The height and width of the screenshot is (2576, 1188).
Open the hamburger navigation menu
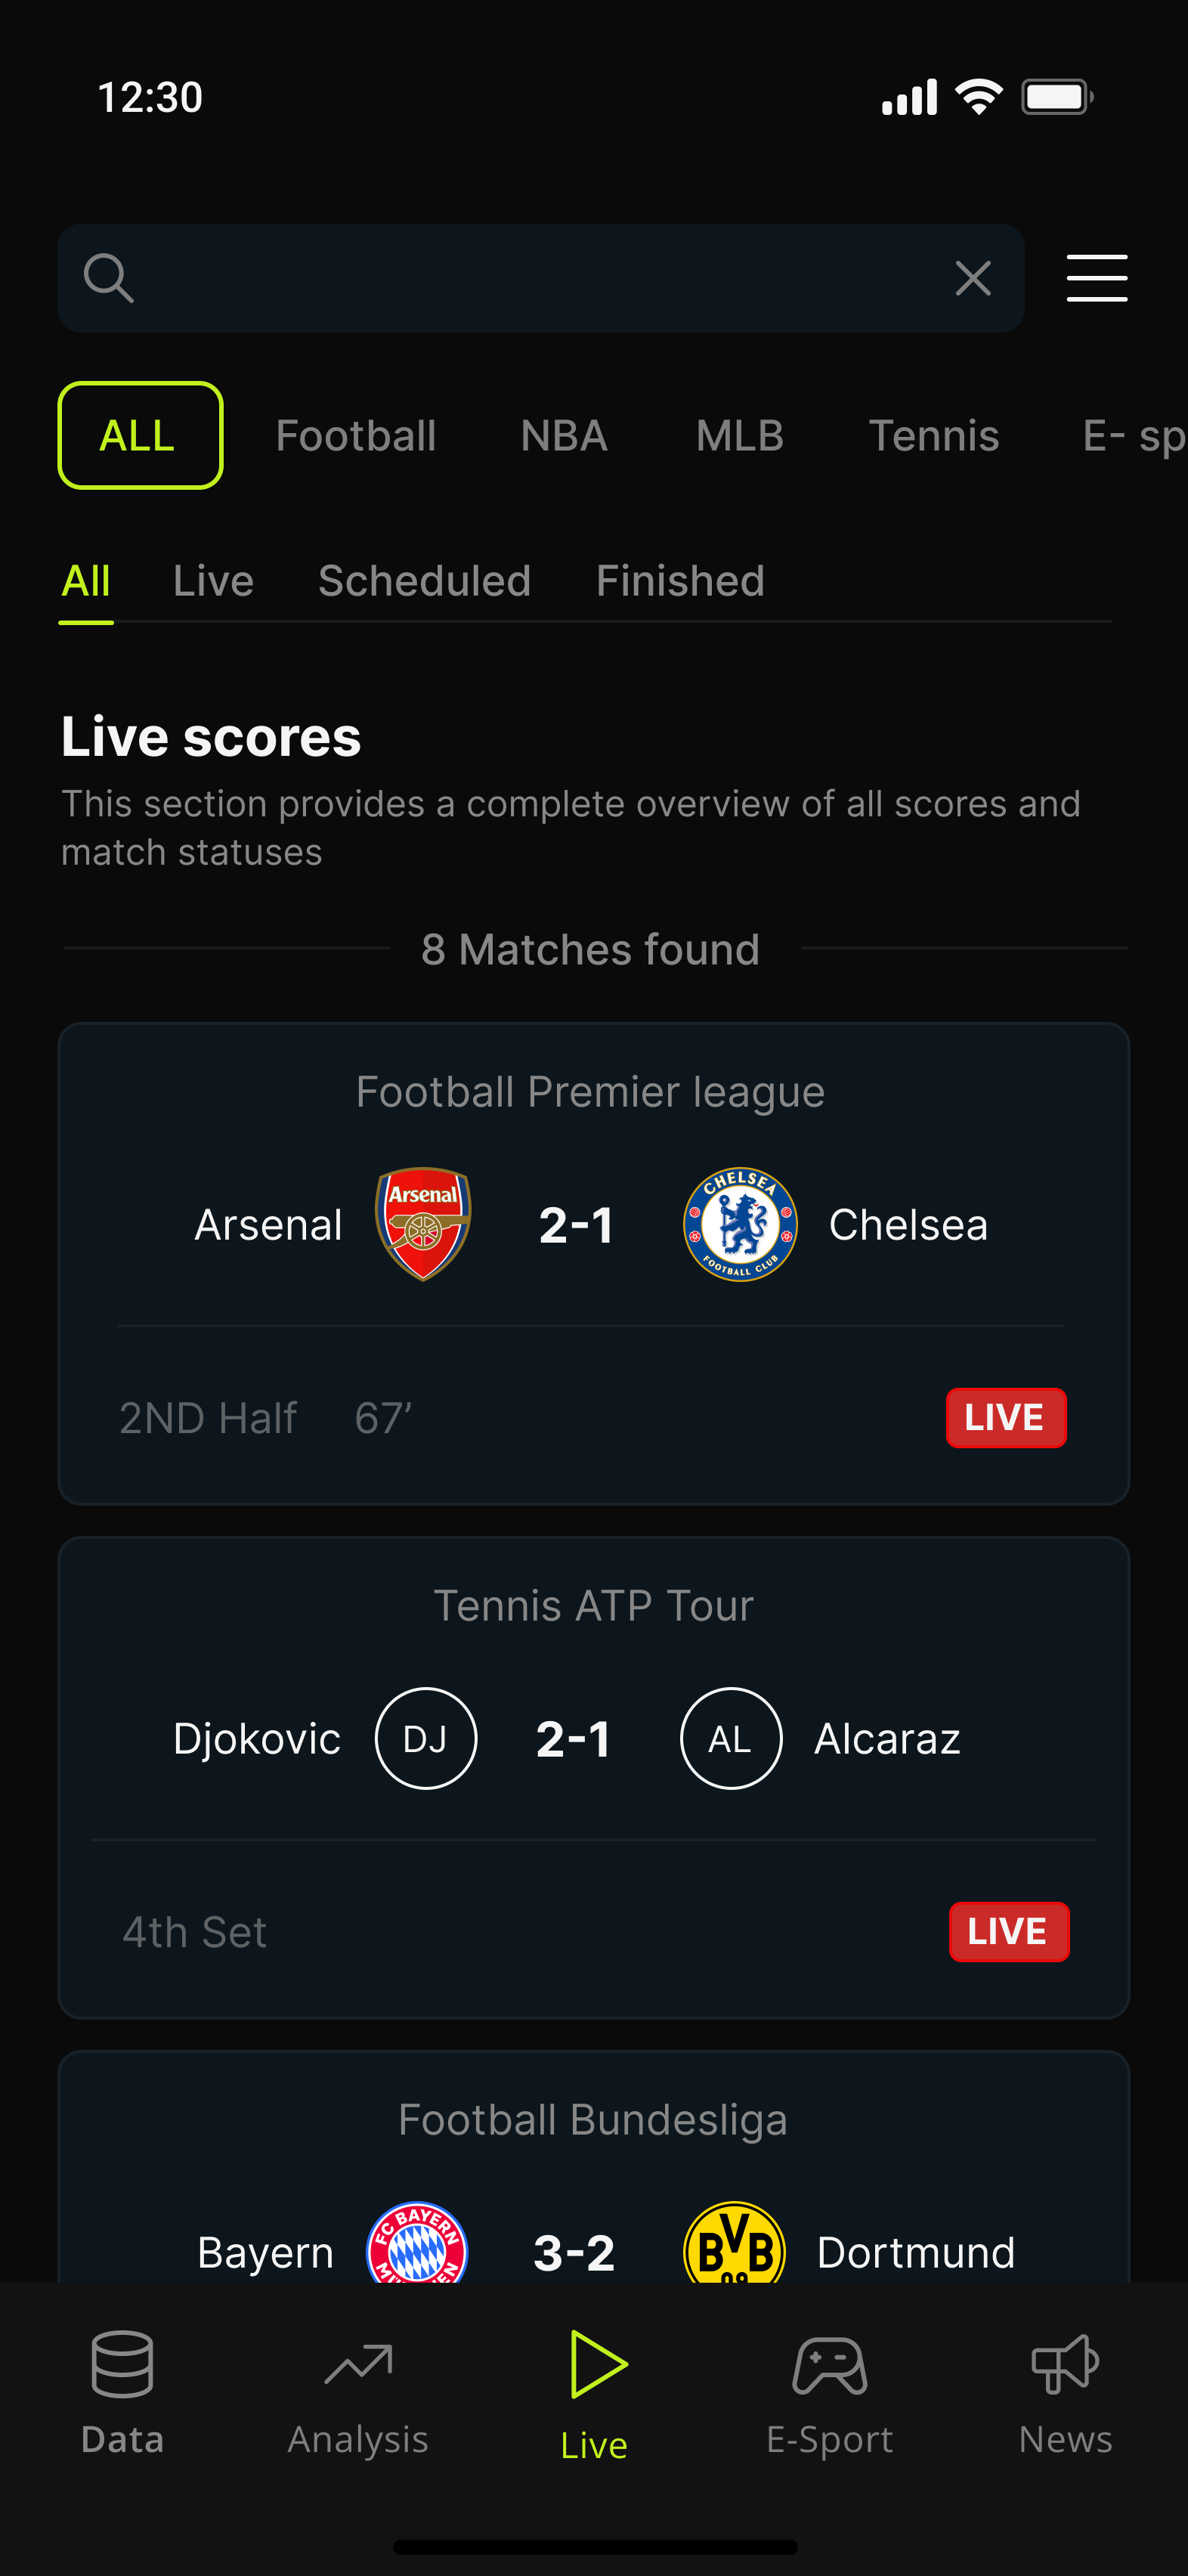coord(1096,278)
